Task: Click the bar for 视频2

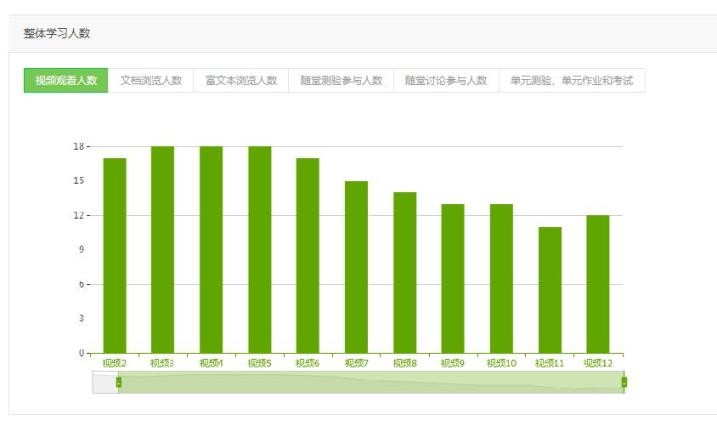Action: [x=114, y=255]
